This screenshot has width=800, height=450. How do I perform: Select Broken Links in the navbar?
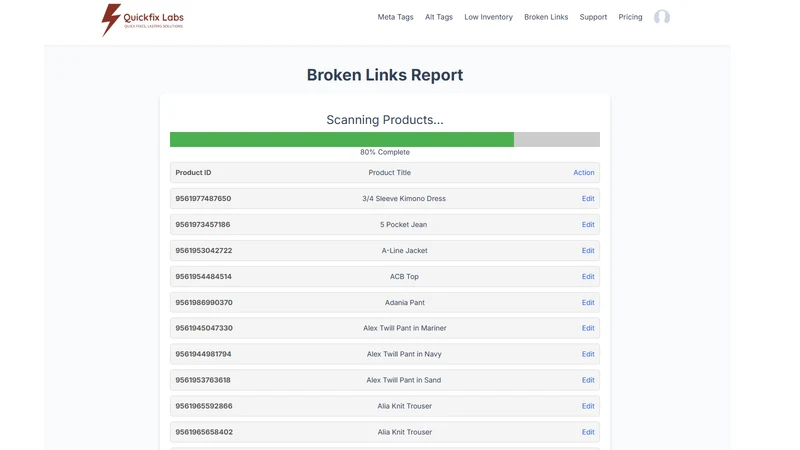(x=546, y=17)
